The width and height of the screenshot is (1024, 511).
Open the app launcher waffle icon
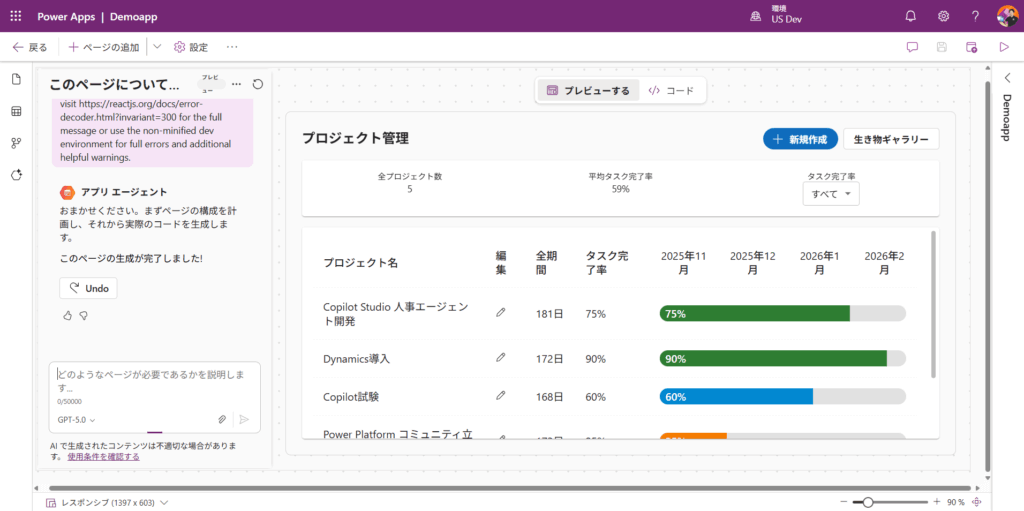[x=16, y=16]
